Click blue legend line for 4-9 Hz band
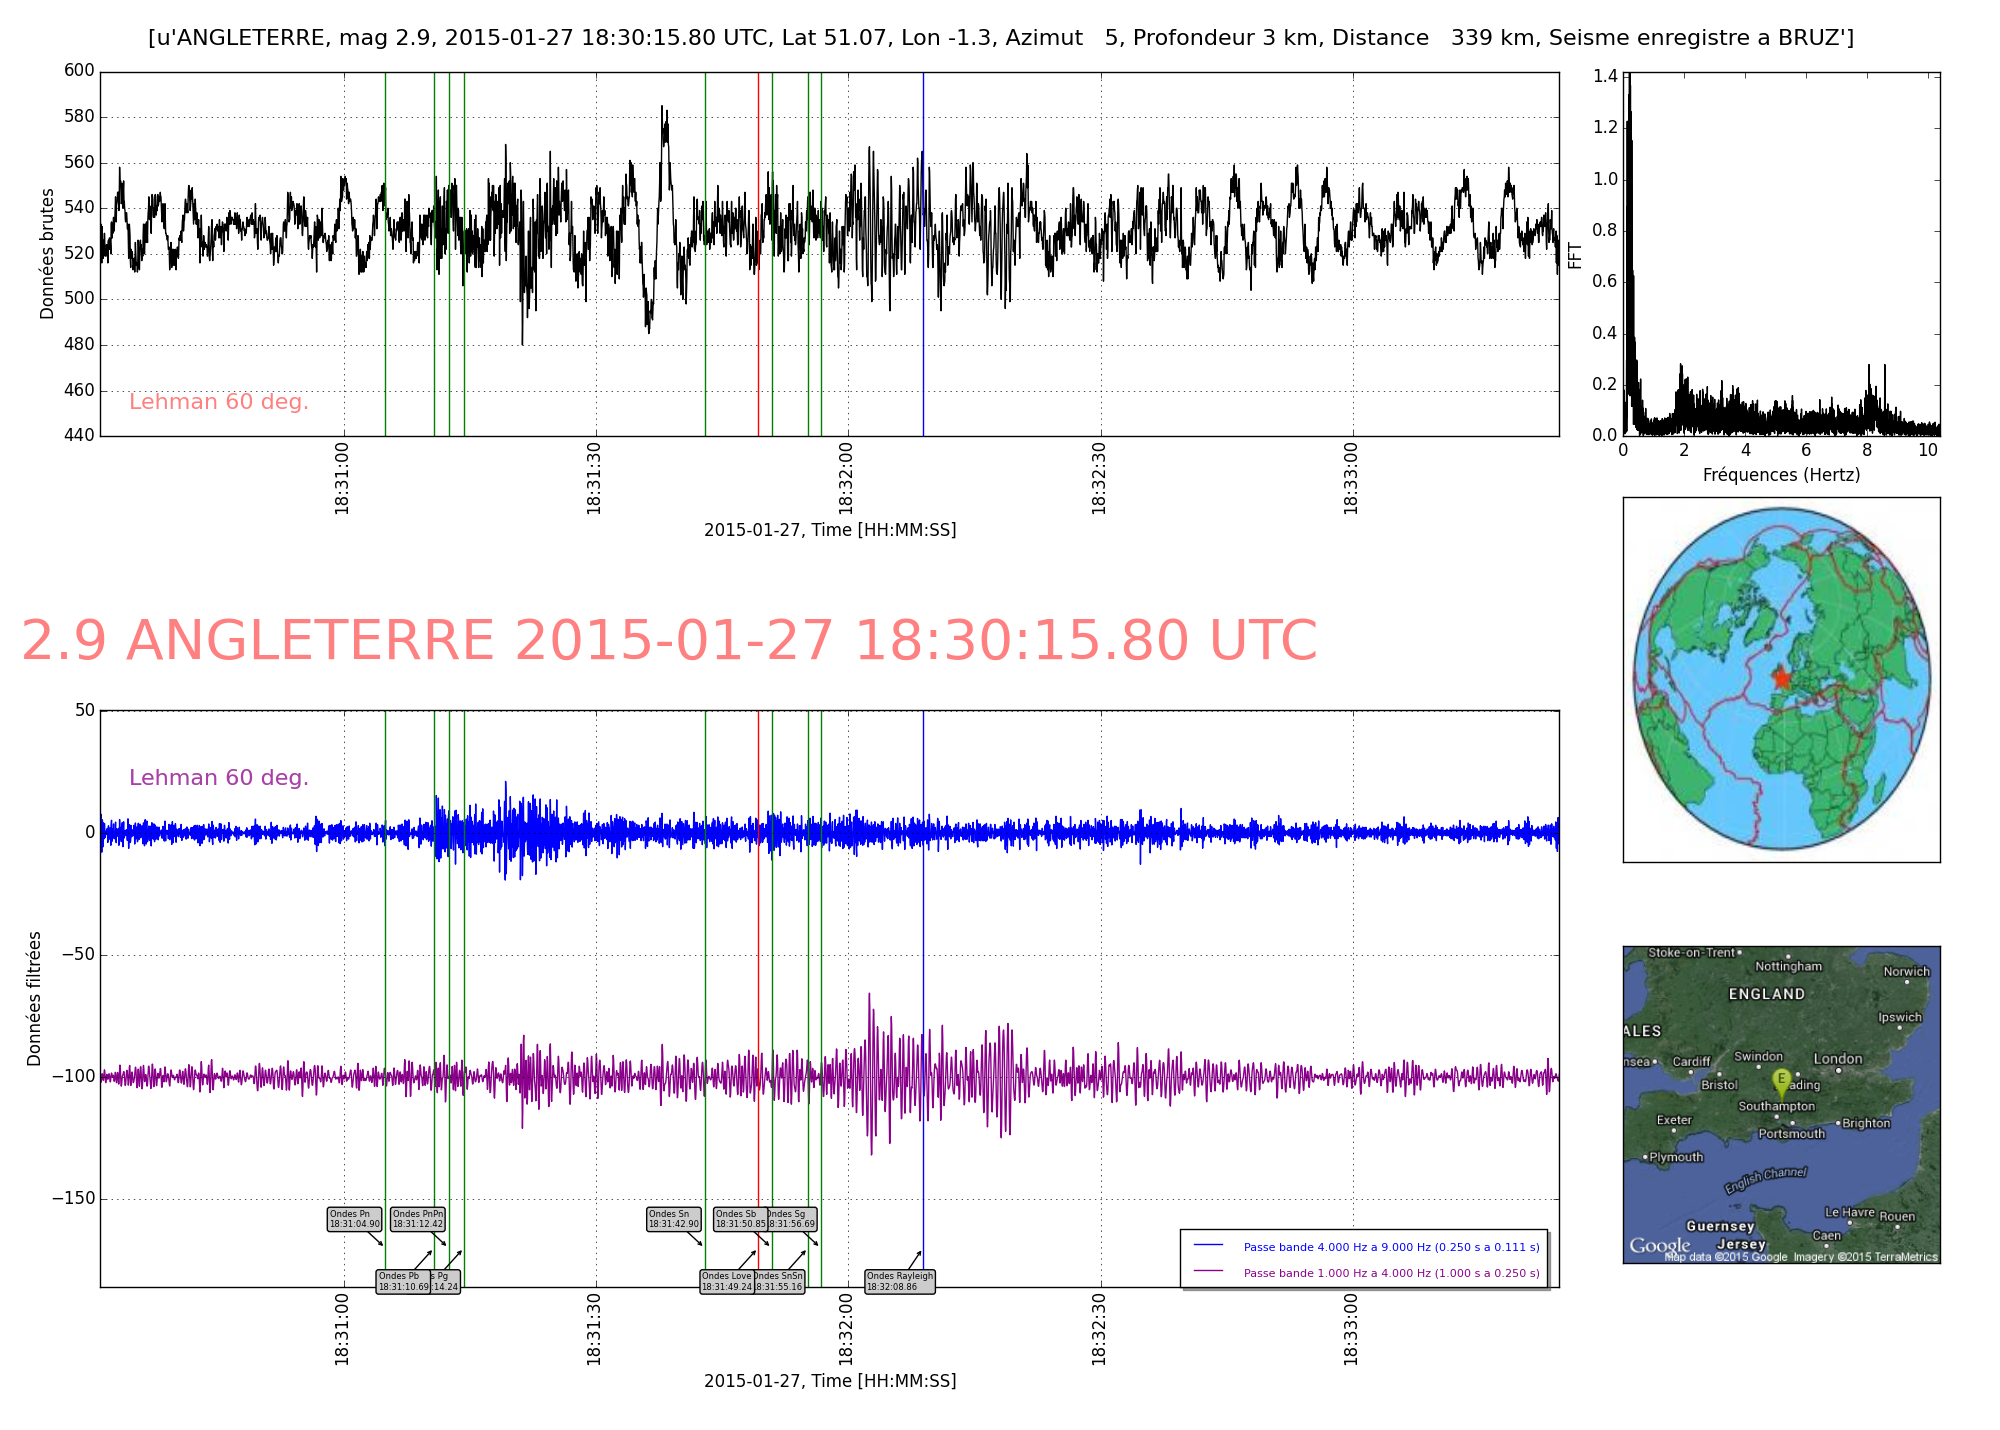2000x1430 pixels. [x=1208, y=1246]
